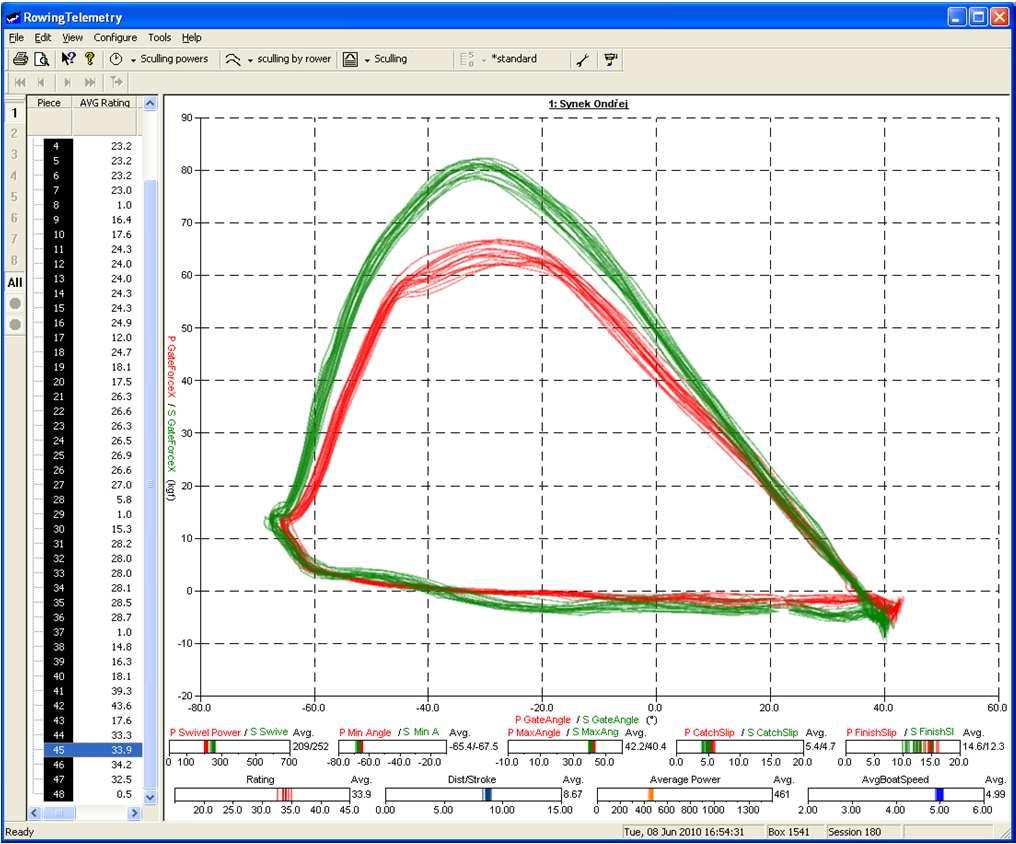The width and height of the screenshot is (1016, 844).
Task: Open the Configure menu
Action: coord(115,38)
